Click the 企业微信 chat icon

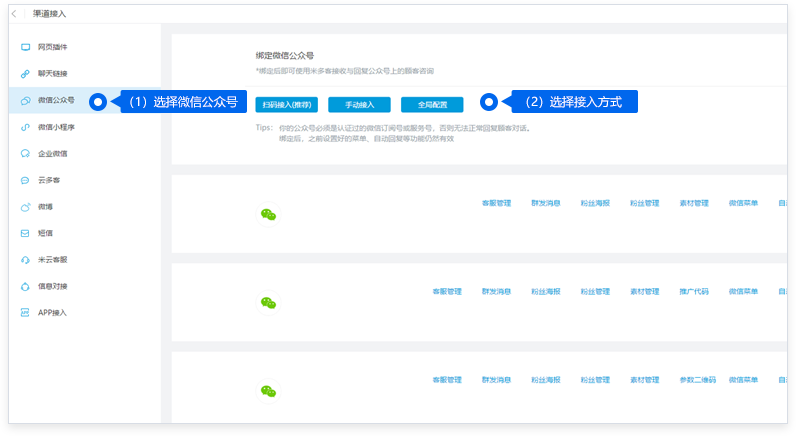coord(25,154)
